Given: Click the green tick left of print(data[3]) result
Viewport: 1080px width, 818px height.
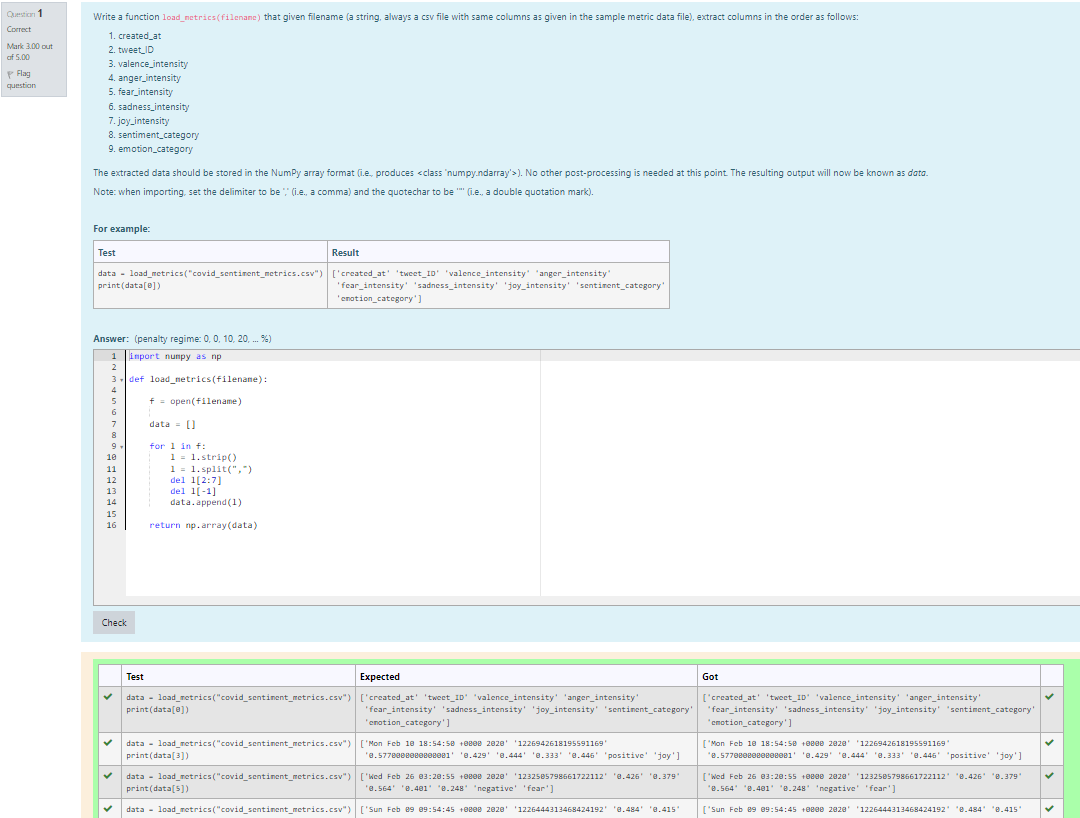Looking at the screenshot, I should pyautogui.click(x=108, y=743).
